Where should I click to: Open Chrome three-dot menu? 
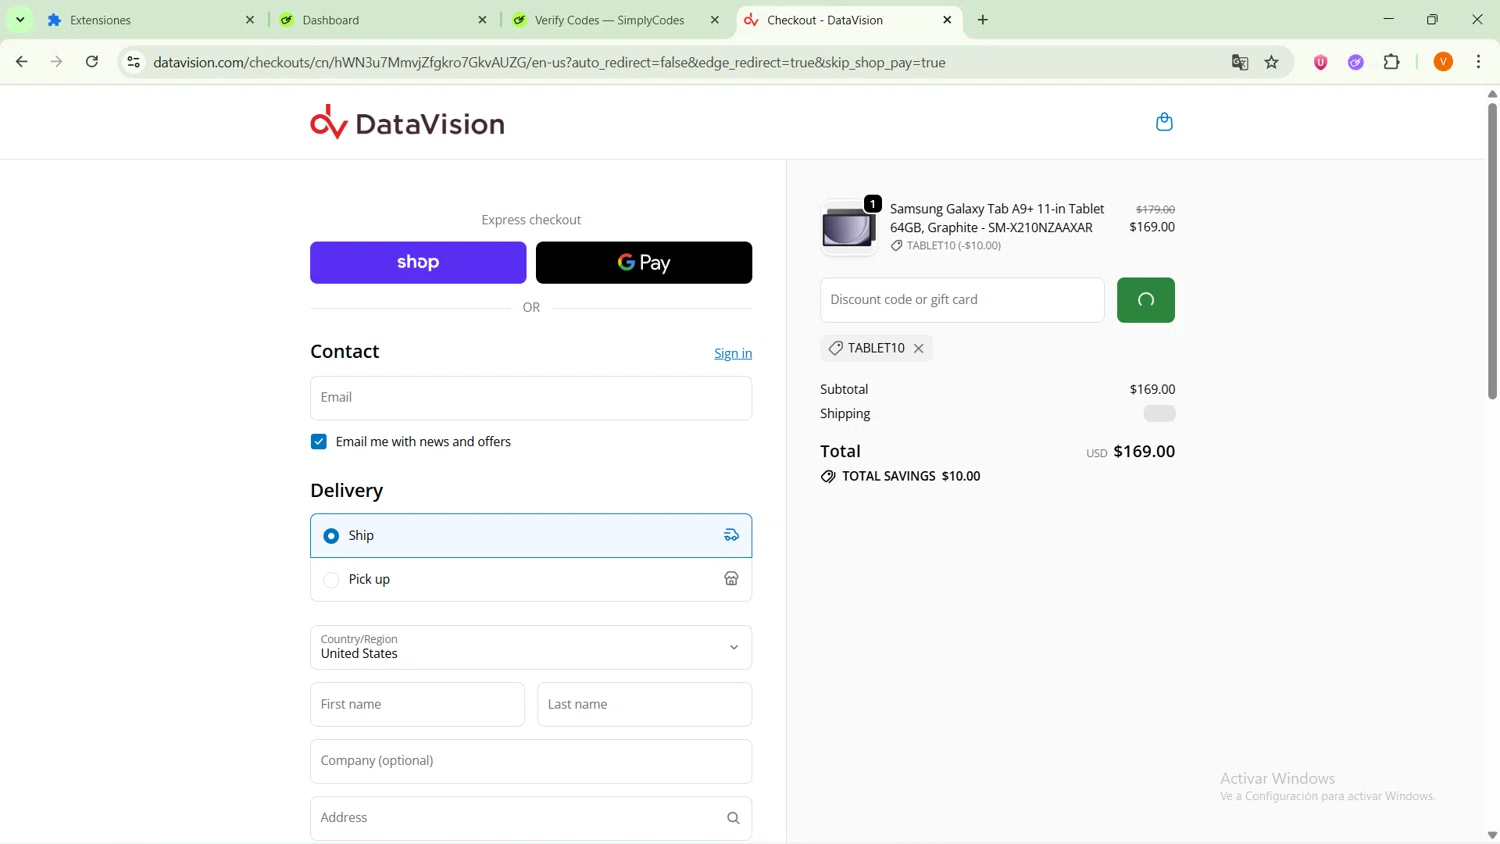point(1479,62)
